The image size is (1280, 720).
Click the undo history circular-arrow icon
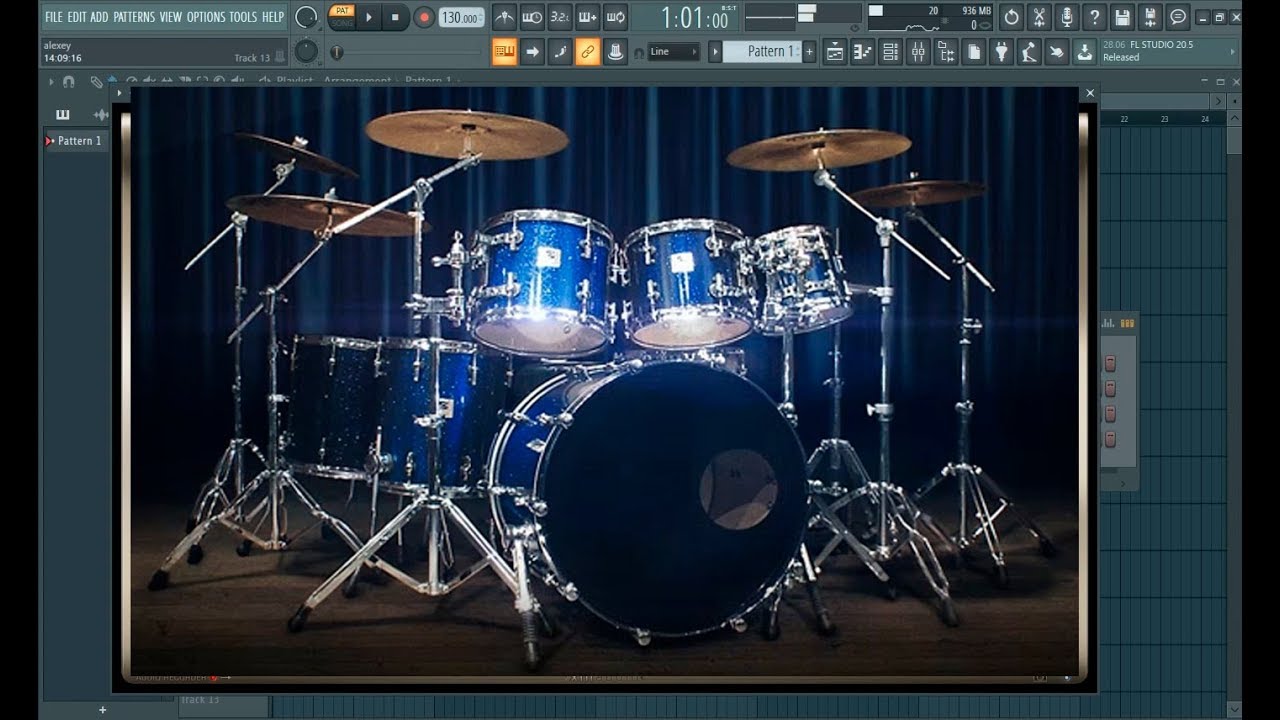click(1012, 17)
